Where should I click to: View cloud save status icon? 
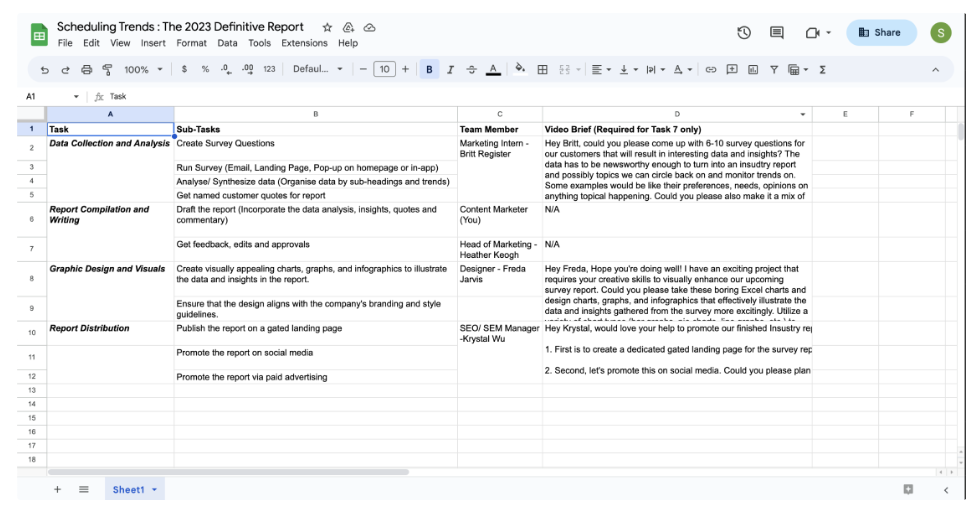pos(369,27)
